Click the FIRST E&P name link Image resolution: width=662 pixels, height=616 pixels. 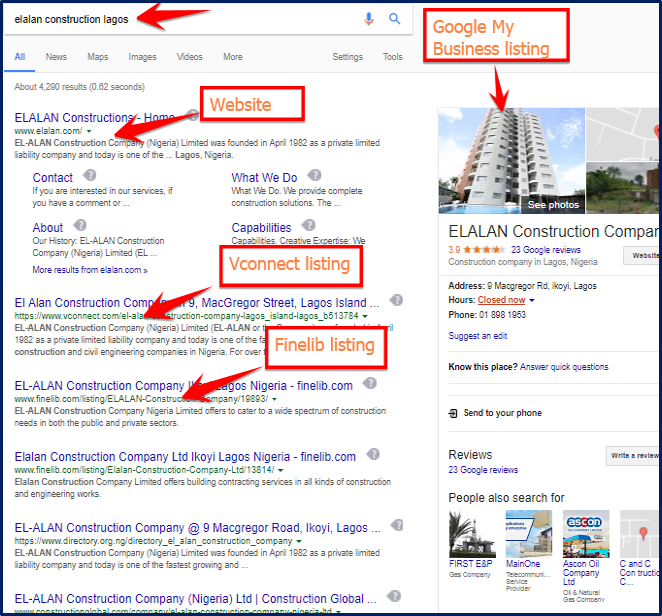pos(470,564)
